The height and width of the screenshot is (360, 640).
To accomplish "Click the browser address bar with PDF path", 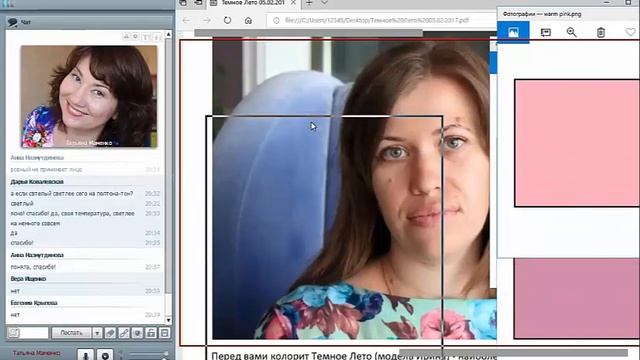I will coord(382,20).
